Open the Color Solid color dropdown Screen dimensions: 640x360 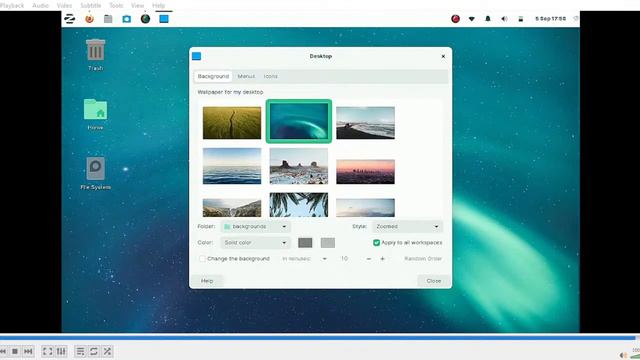coord(256,243)
